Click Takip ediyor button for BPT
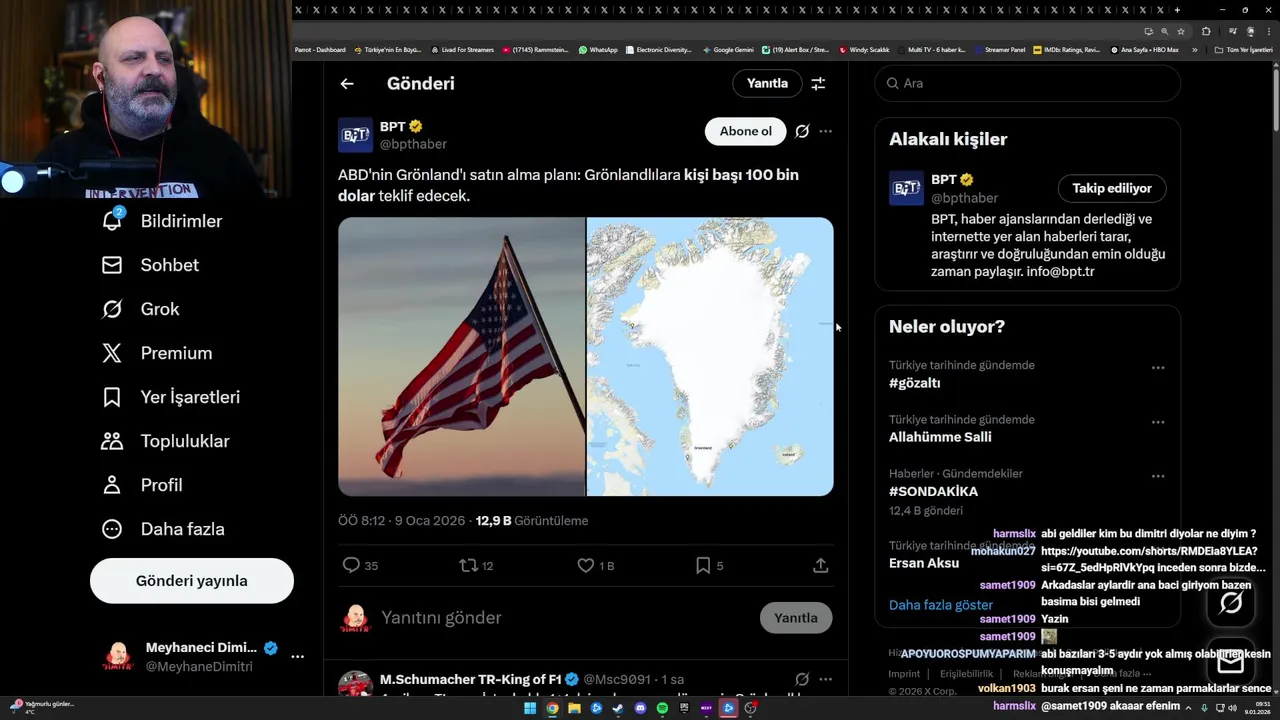Viewport: 1280px width, 720px height. pyautogui.click(x=1112, y=189)
